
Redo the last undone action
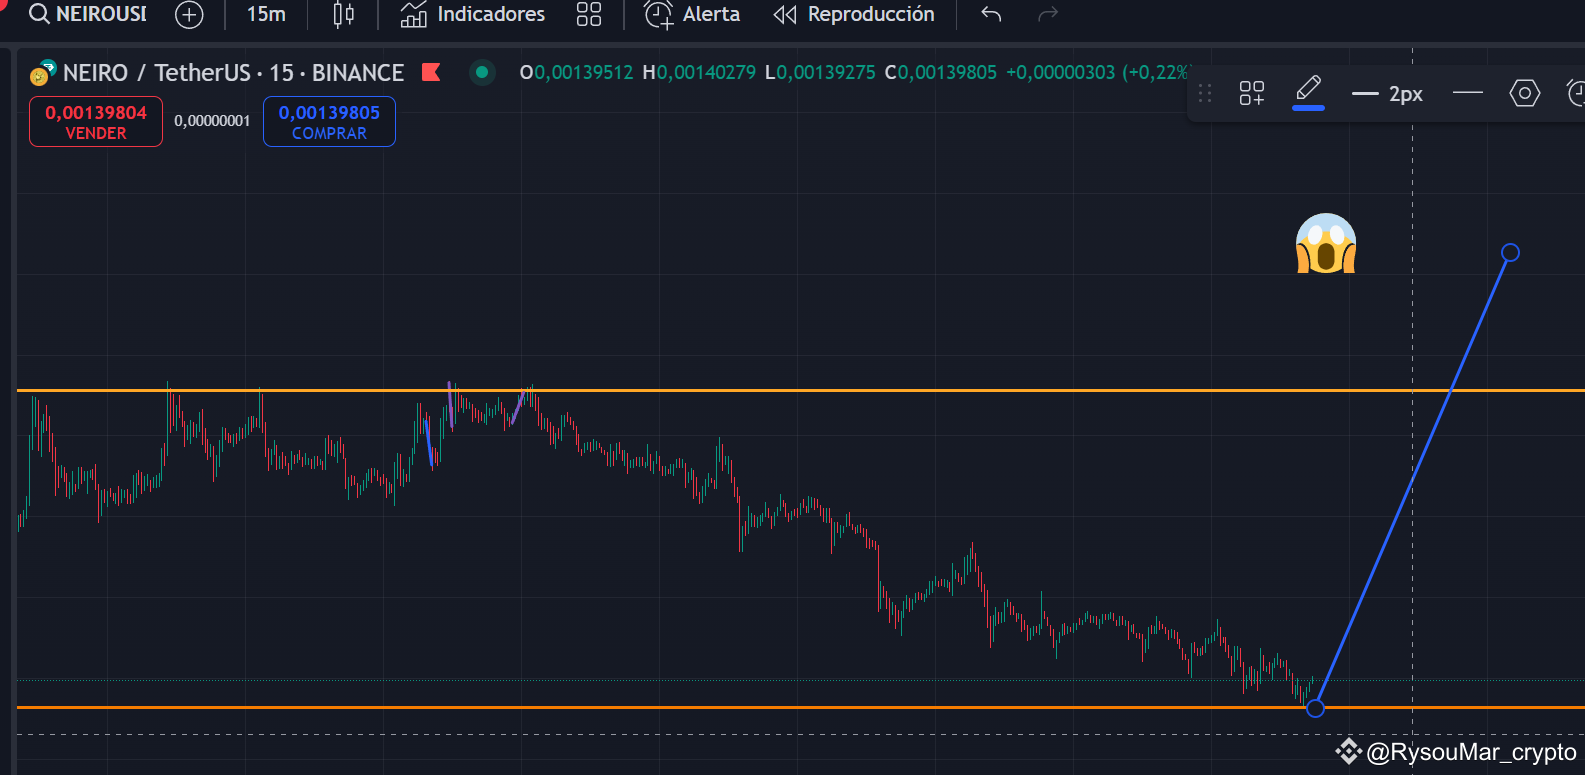(x=1048, y=14)
